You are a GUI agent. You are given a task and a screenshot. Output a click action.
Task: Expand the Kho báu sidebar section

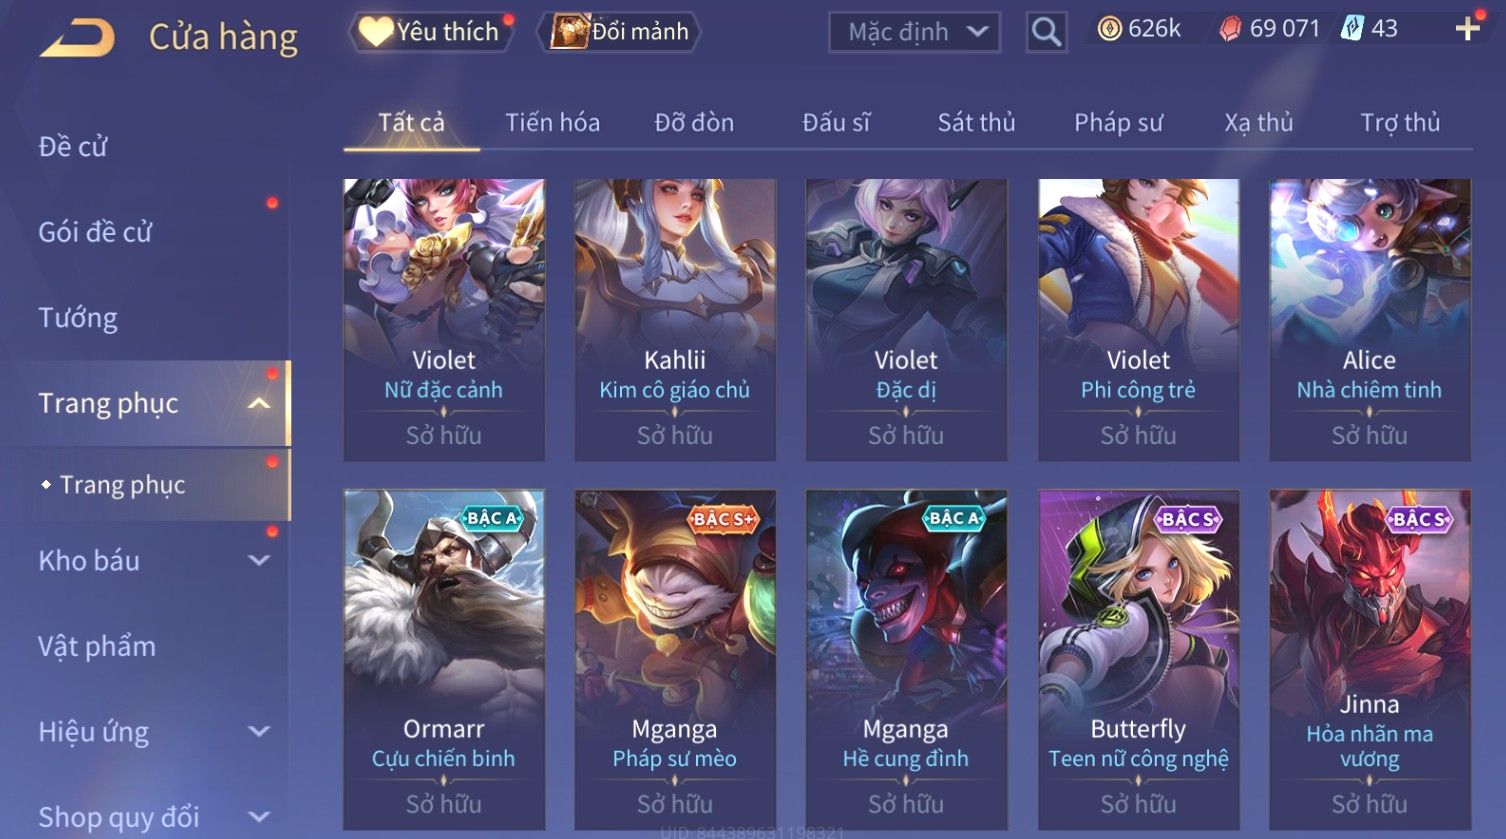pyautogui.click(x=259, y=561)
